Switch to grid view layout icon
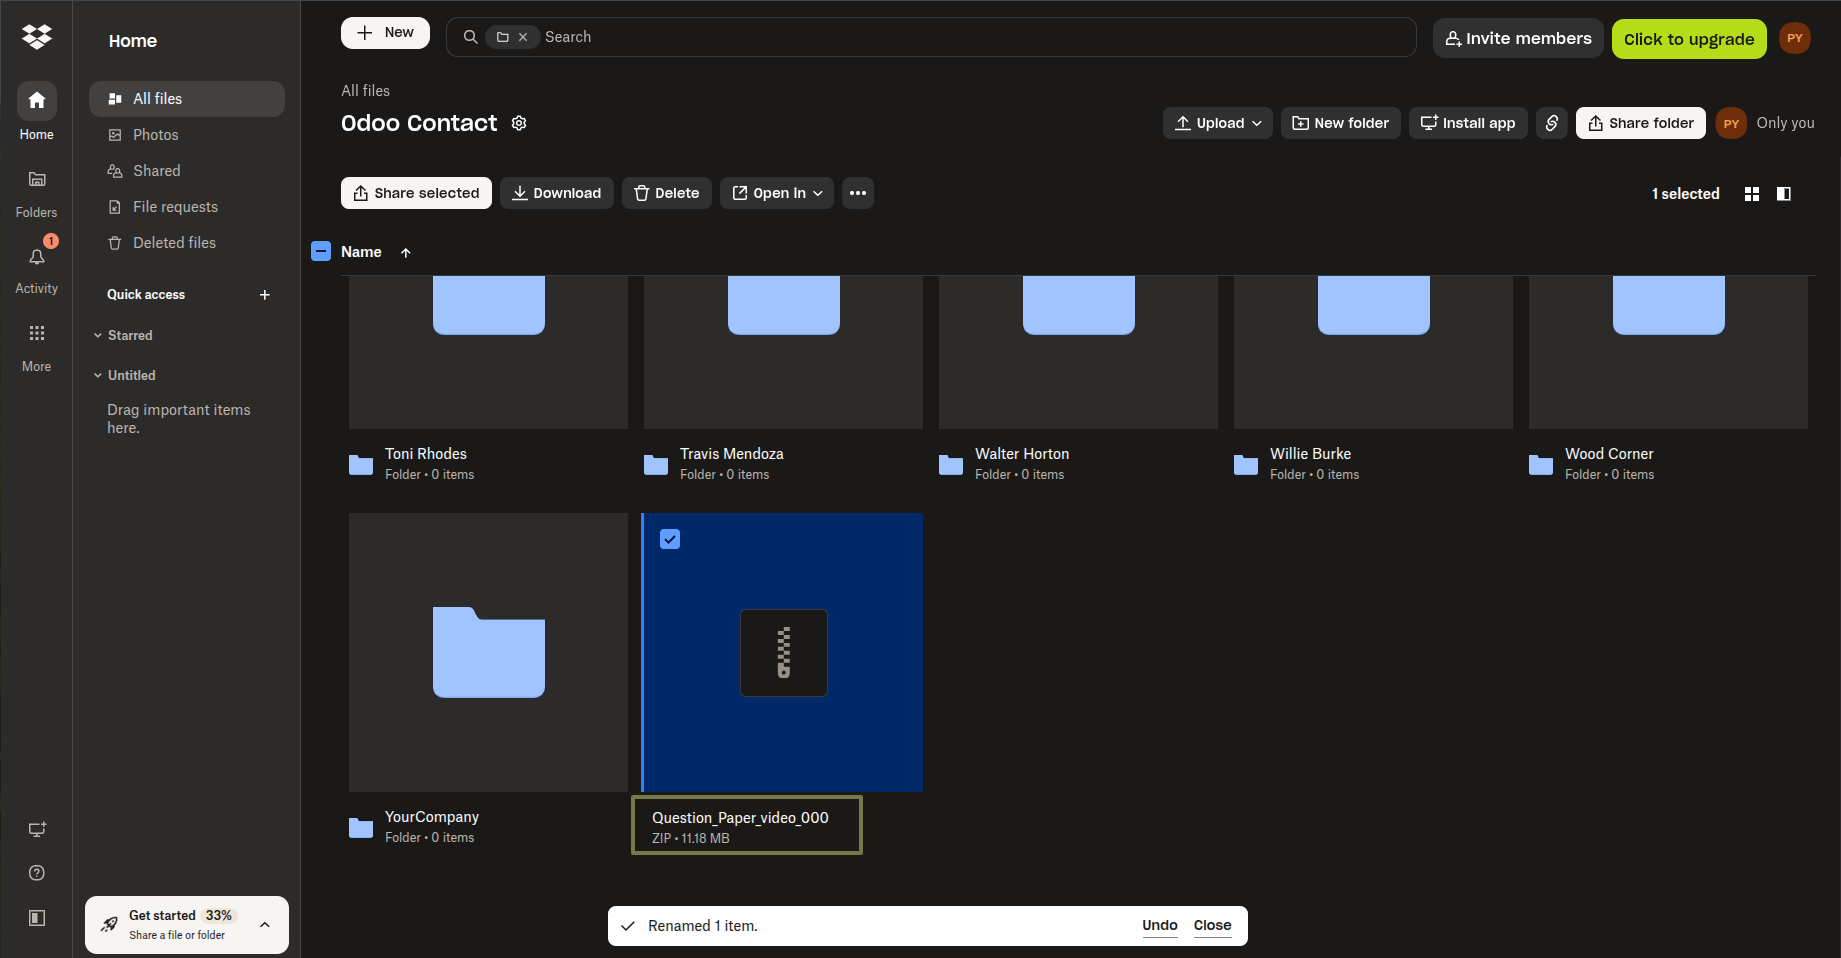The height and width of the screenshot is (958, 1841). [1752, 194]
